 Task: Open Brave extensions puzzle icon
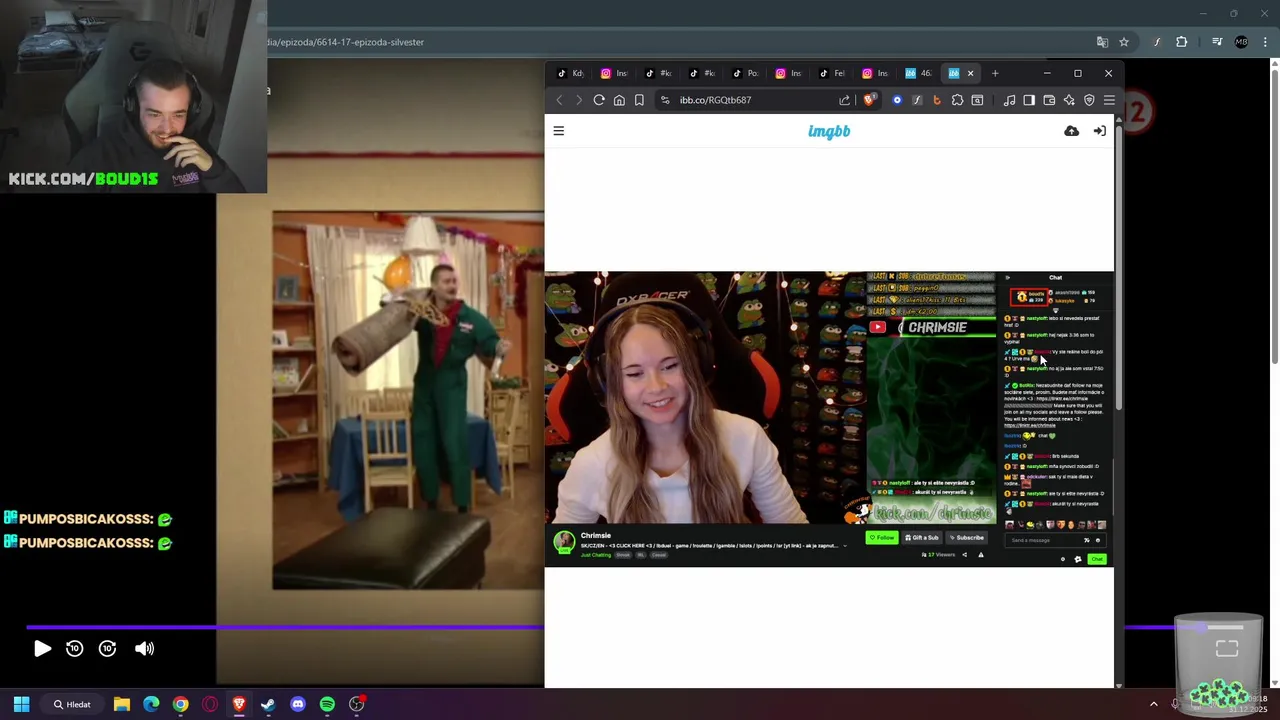pos(957,100)
